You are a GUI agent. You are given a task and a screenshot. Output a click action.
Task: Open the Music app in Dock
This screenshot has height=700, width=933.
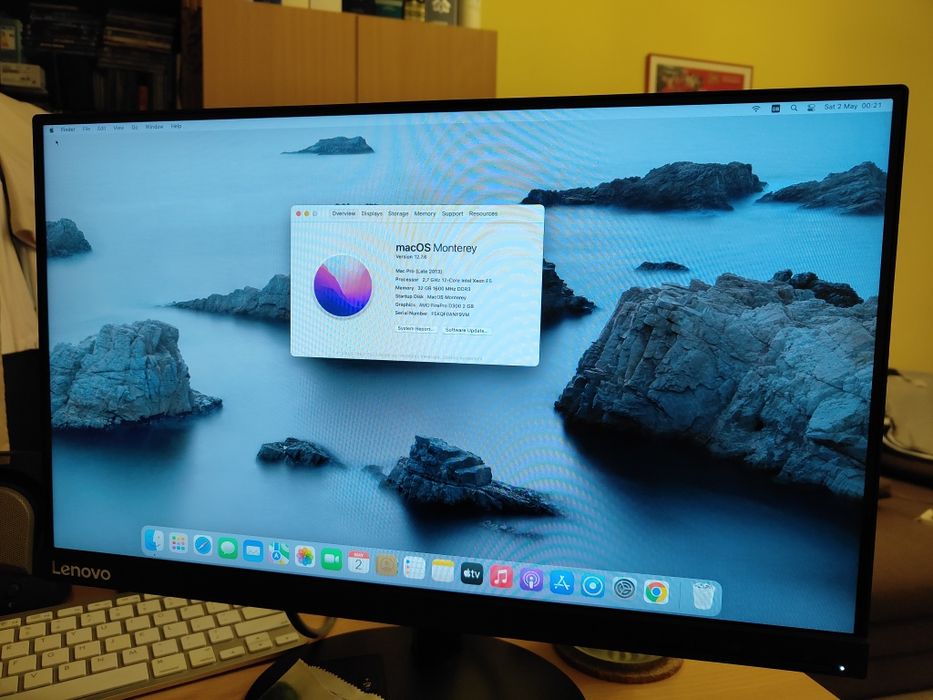pos(501,577)
